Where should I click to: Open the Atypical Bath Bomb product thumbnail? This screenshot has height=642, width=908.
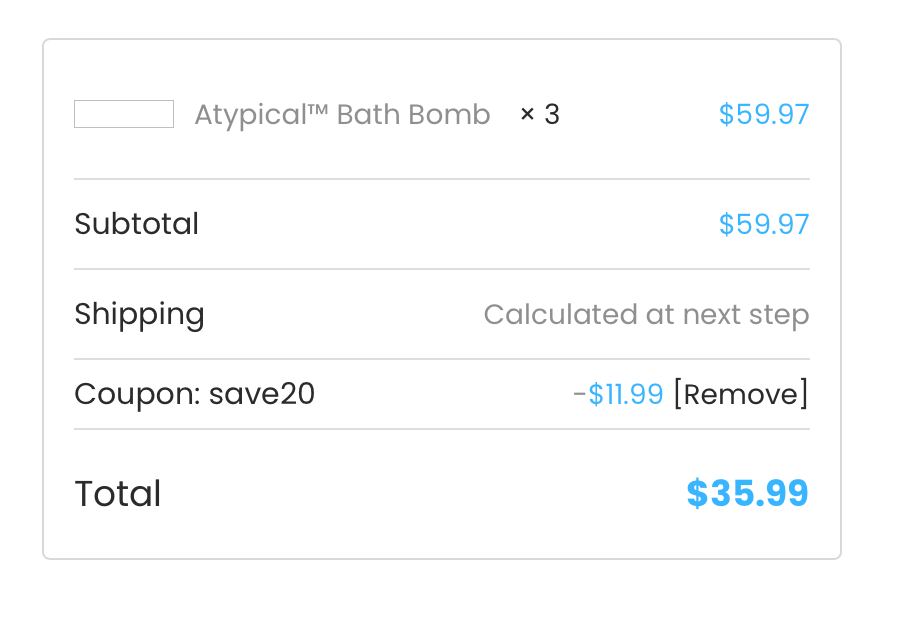124,114
